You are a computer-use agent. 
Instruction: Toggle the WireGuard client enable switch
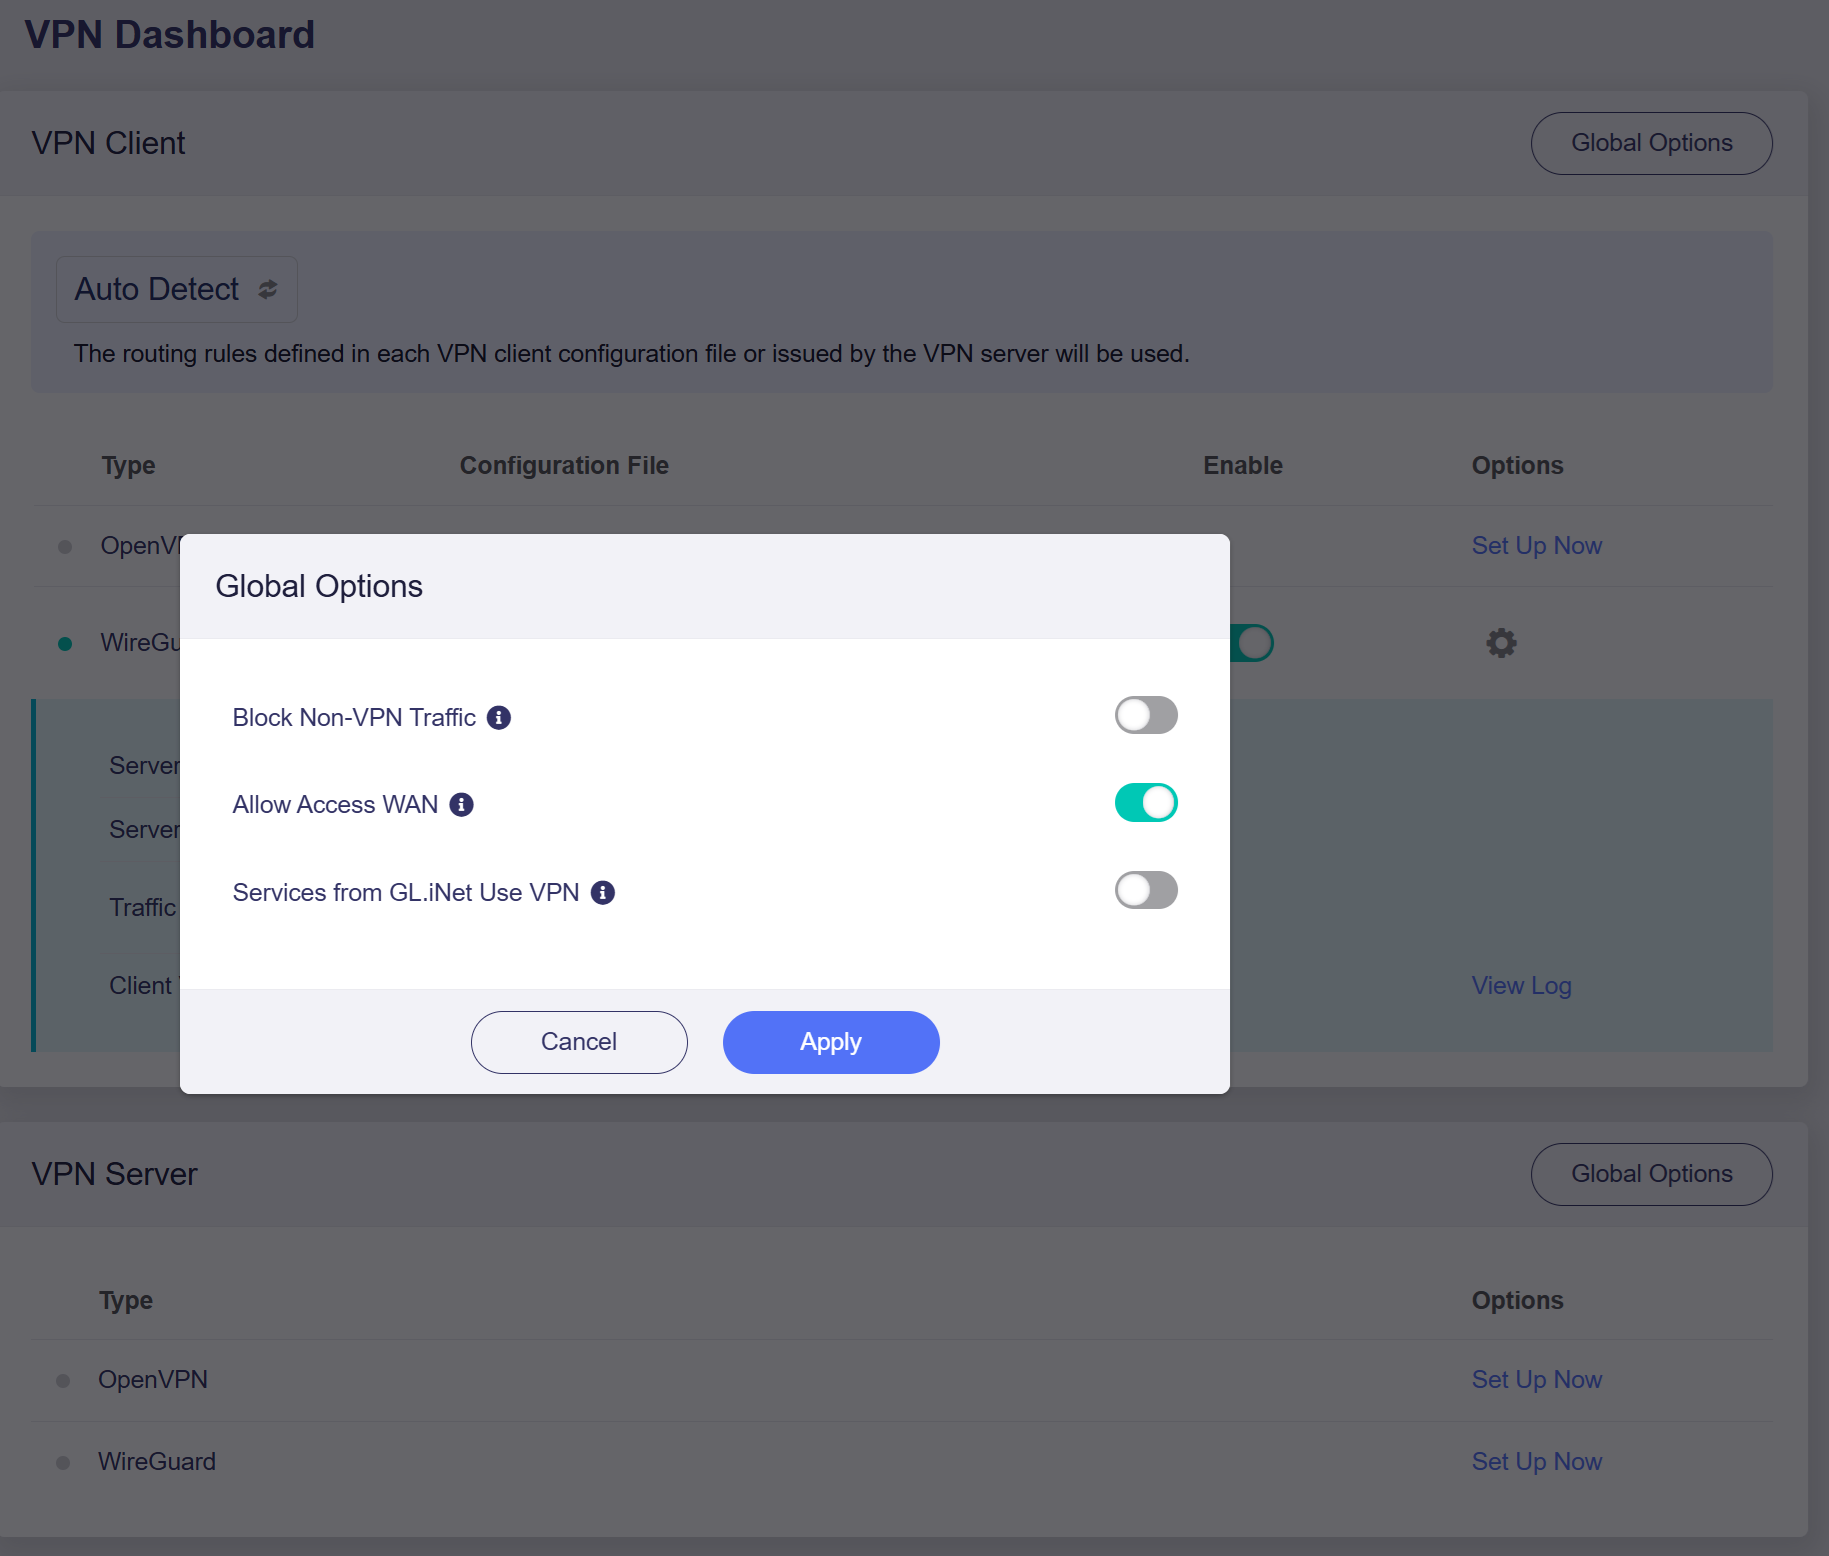coord(1254,643)
